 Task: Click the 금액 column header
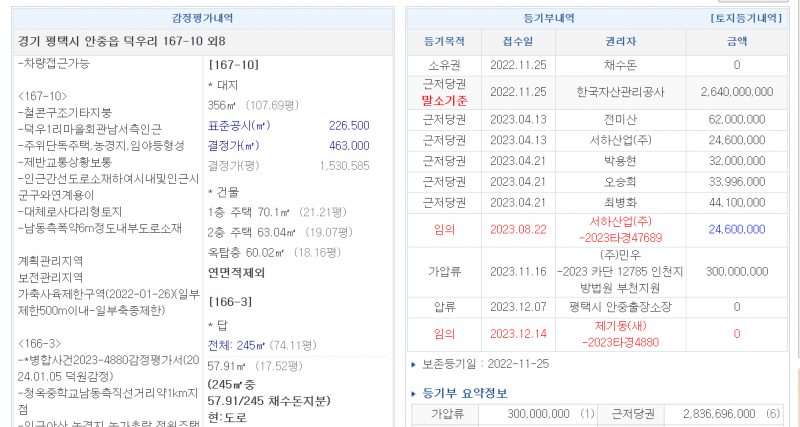coord(736,42)
